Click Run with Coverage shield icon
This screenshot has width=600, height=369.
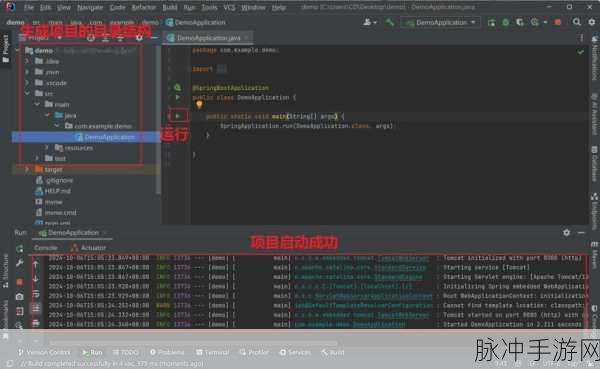point(519,23)
